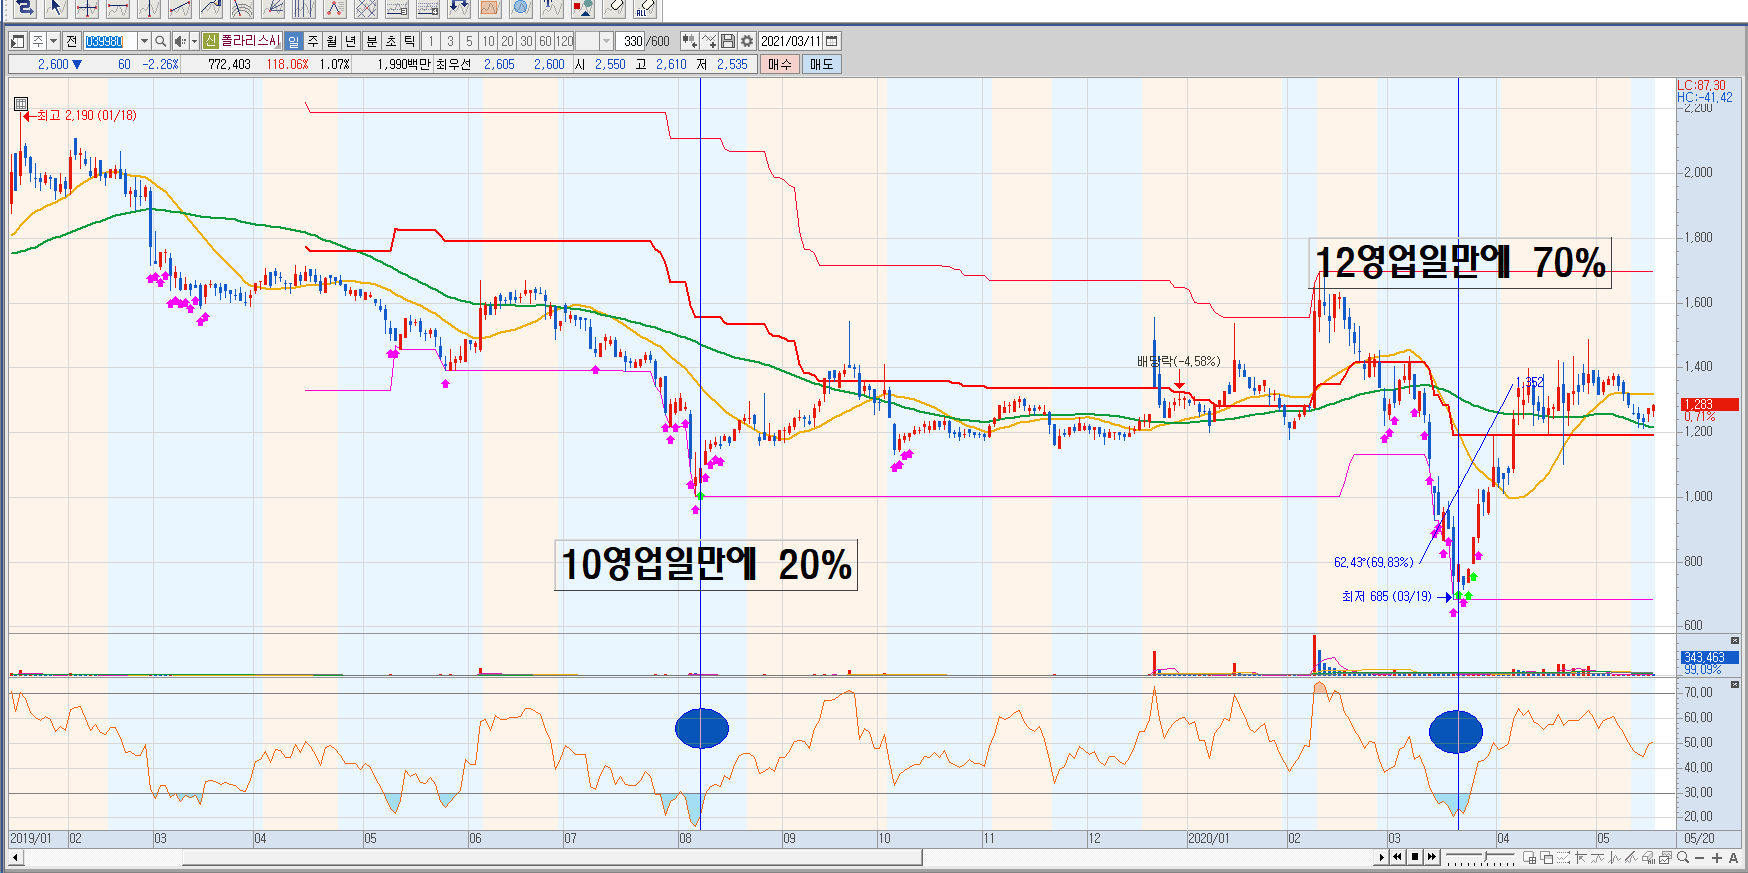The image size is (1748, 873).
Task: Click the 330 candle count field
Action: pos(632,41)
